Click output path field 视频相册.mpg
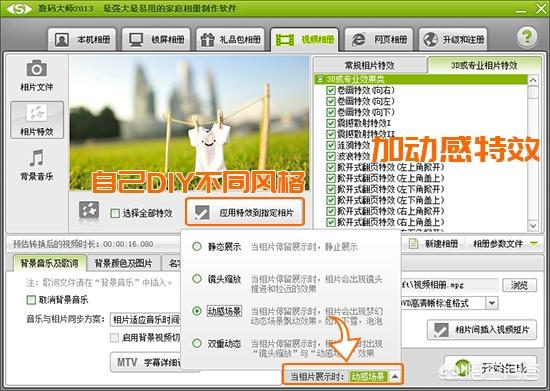This screenshot has width=550, height=391. pyautogui.click(x=449, y=285)
